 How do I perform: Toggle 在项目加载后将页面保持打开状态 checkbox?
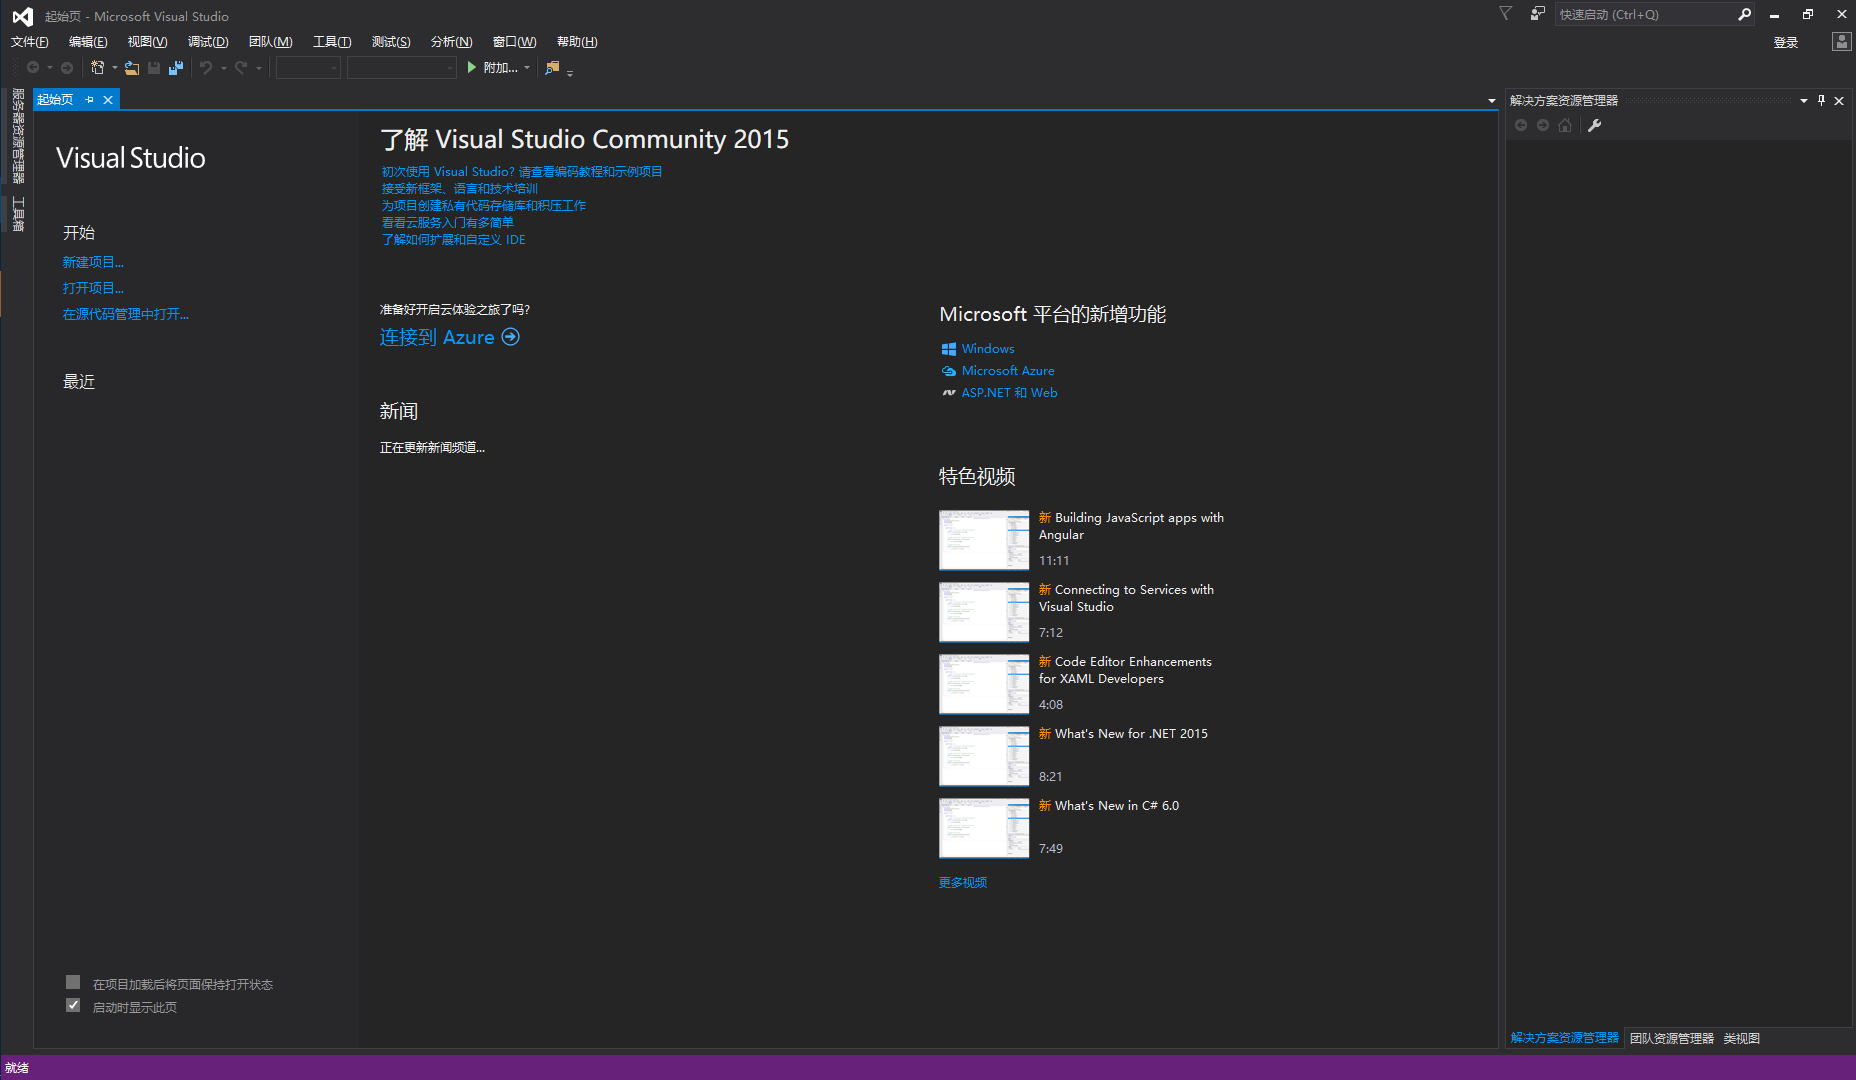point(73,982)
